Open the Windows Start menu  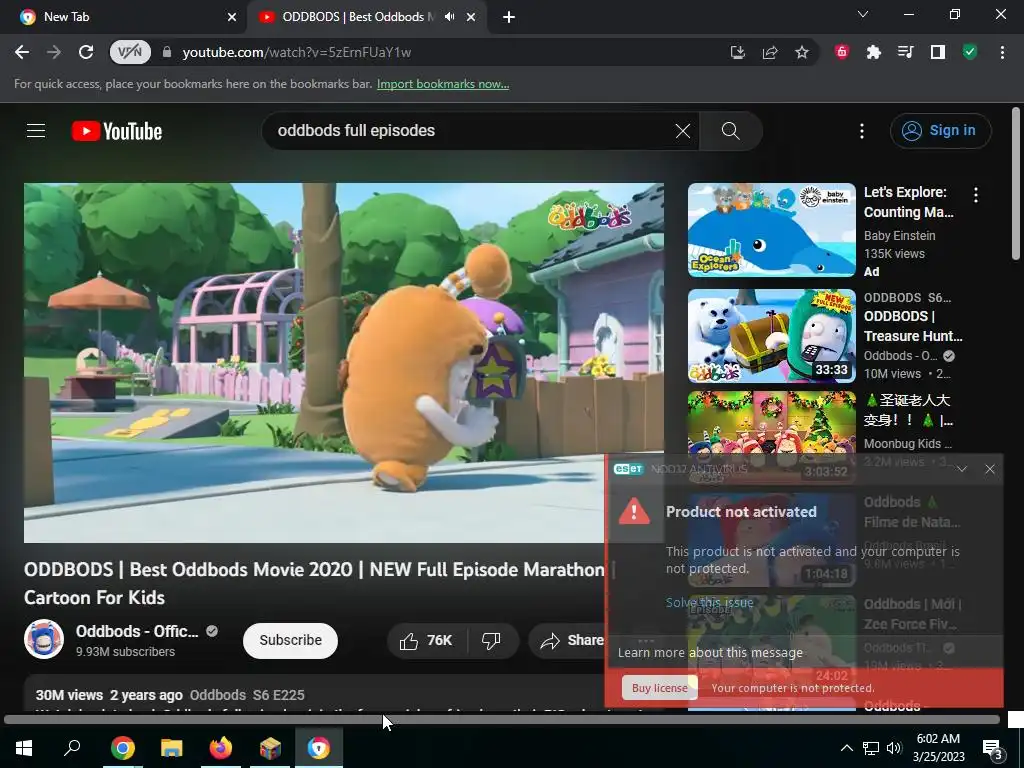24,748
